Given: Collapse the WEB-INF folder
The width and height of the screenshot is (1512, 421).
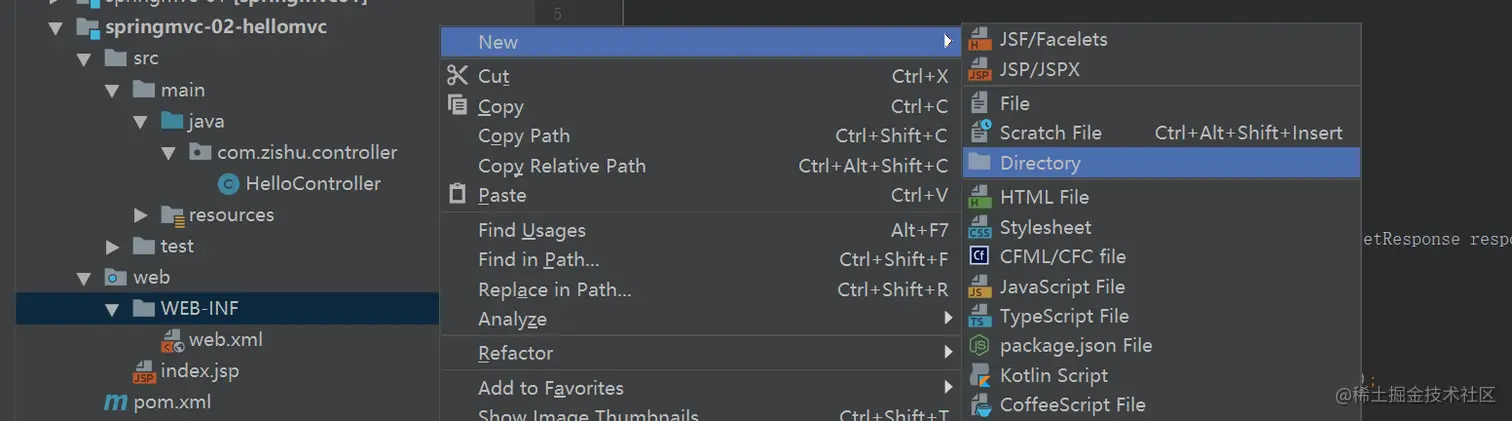Looking at the screenshot, I should (113, 309).
